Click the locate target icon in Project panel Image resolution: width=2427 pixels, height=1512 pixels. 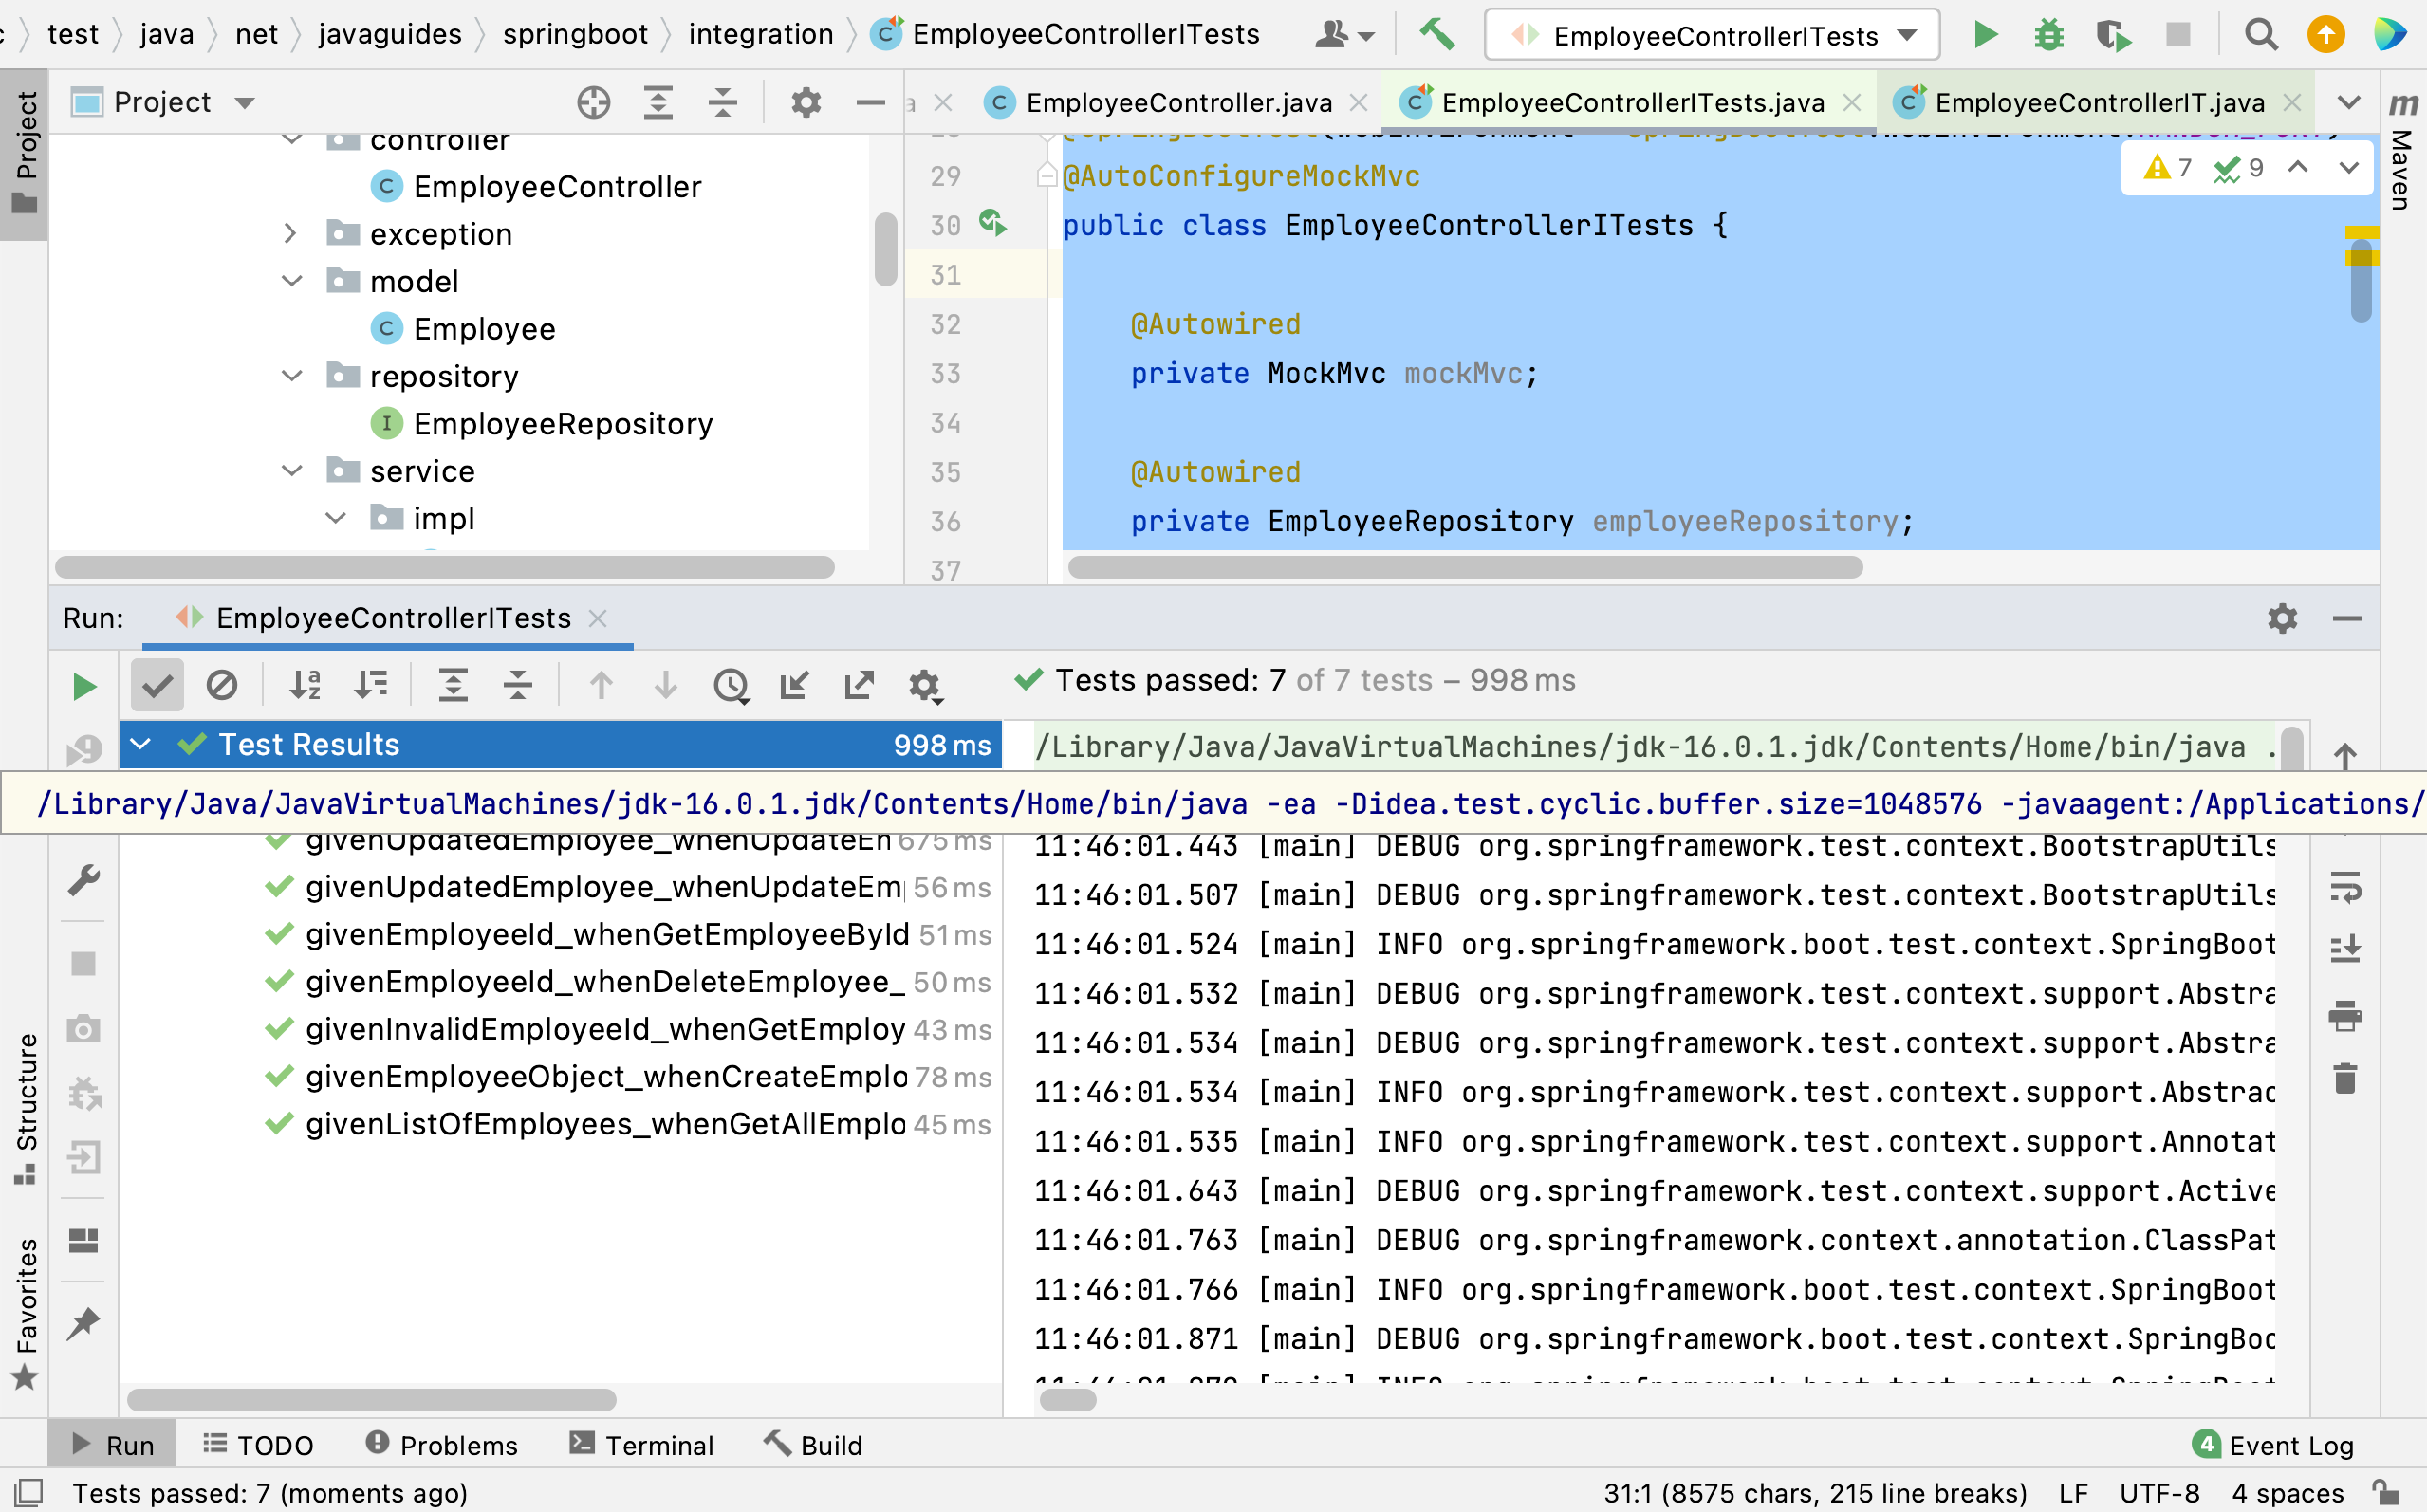(593, 102)
